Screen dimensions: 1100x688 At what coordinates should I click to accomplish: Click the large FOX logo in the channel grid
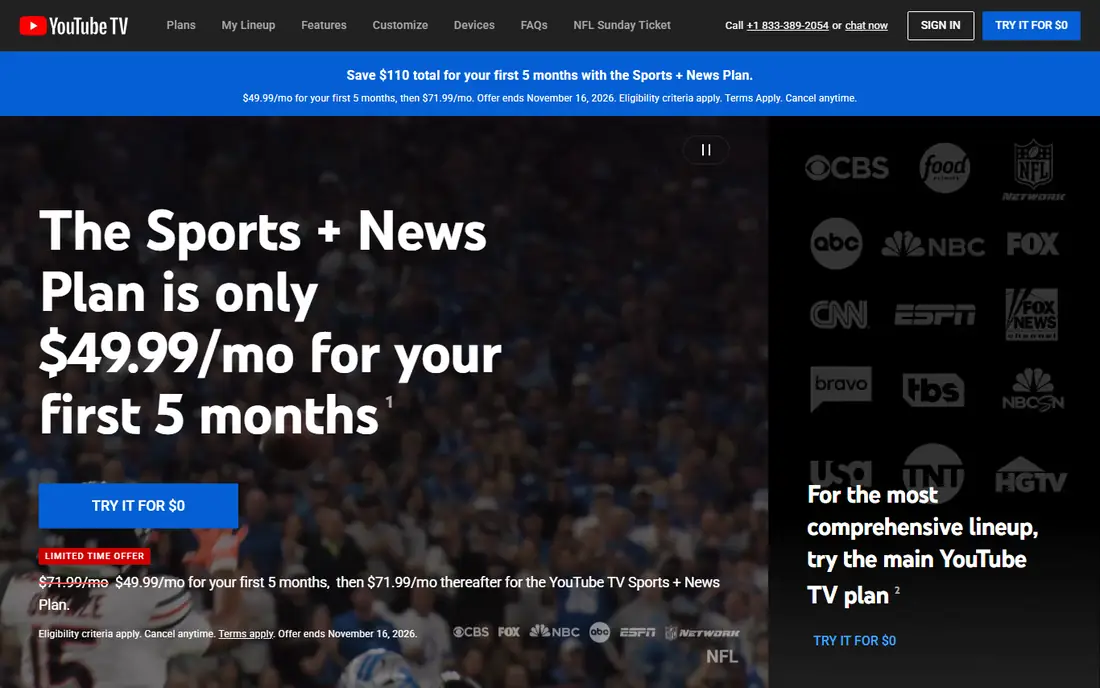[x=1033, y=243]
